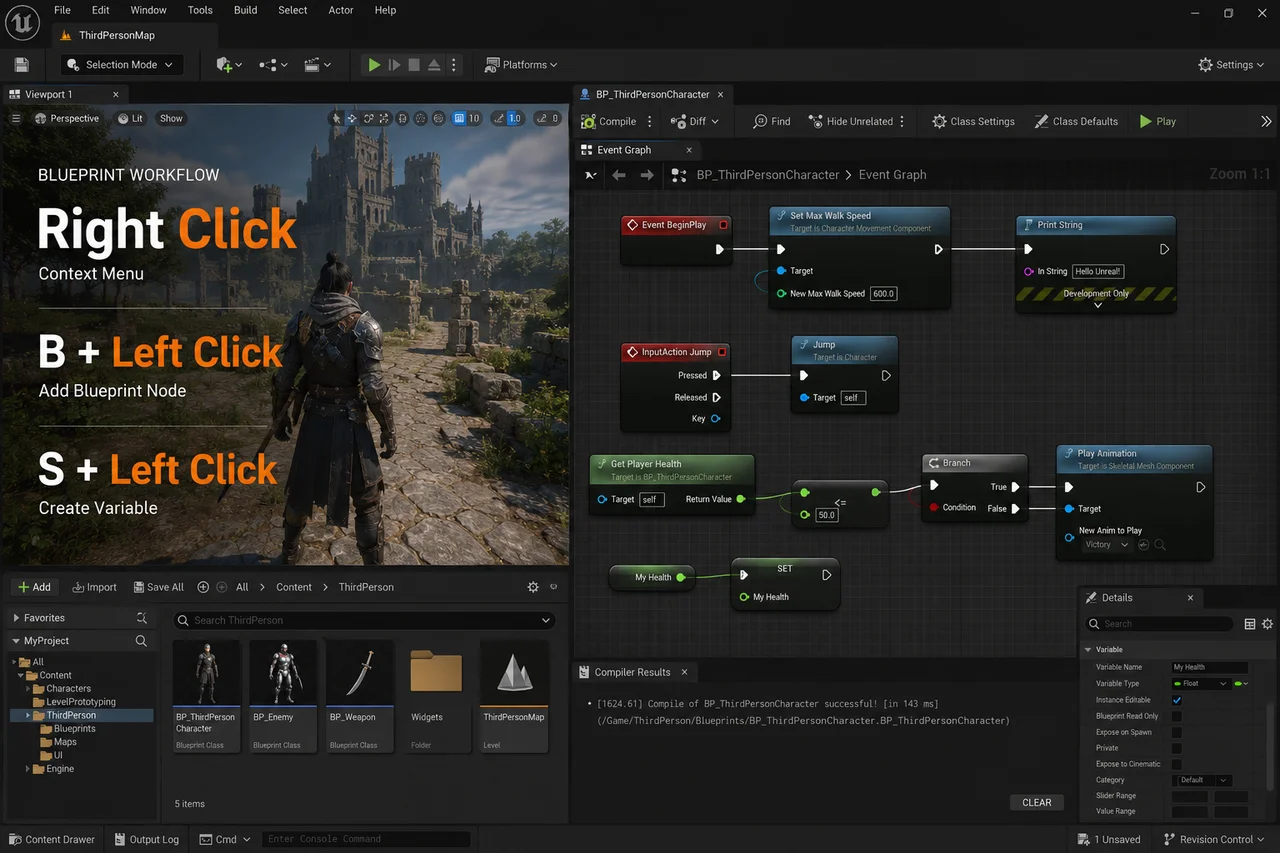
Task: Open the Settings dropdown in top-right
Action: 1233,64
